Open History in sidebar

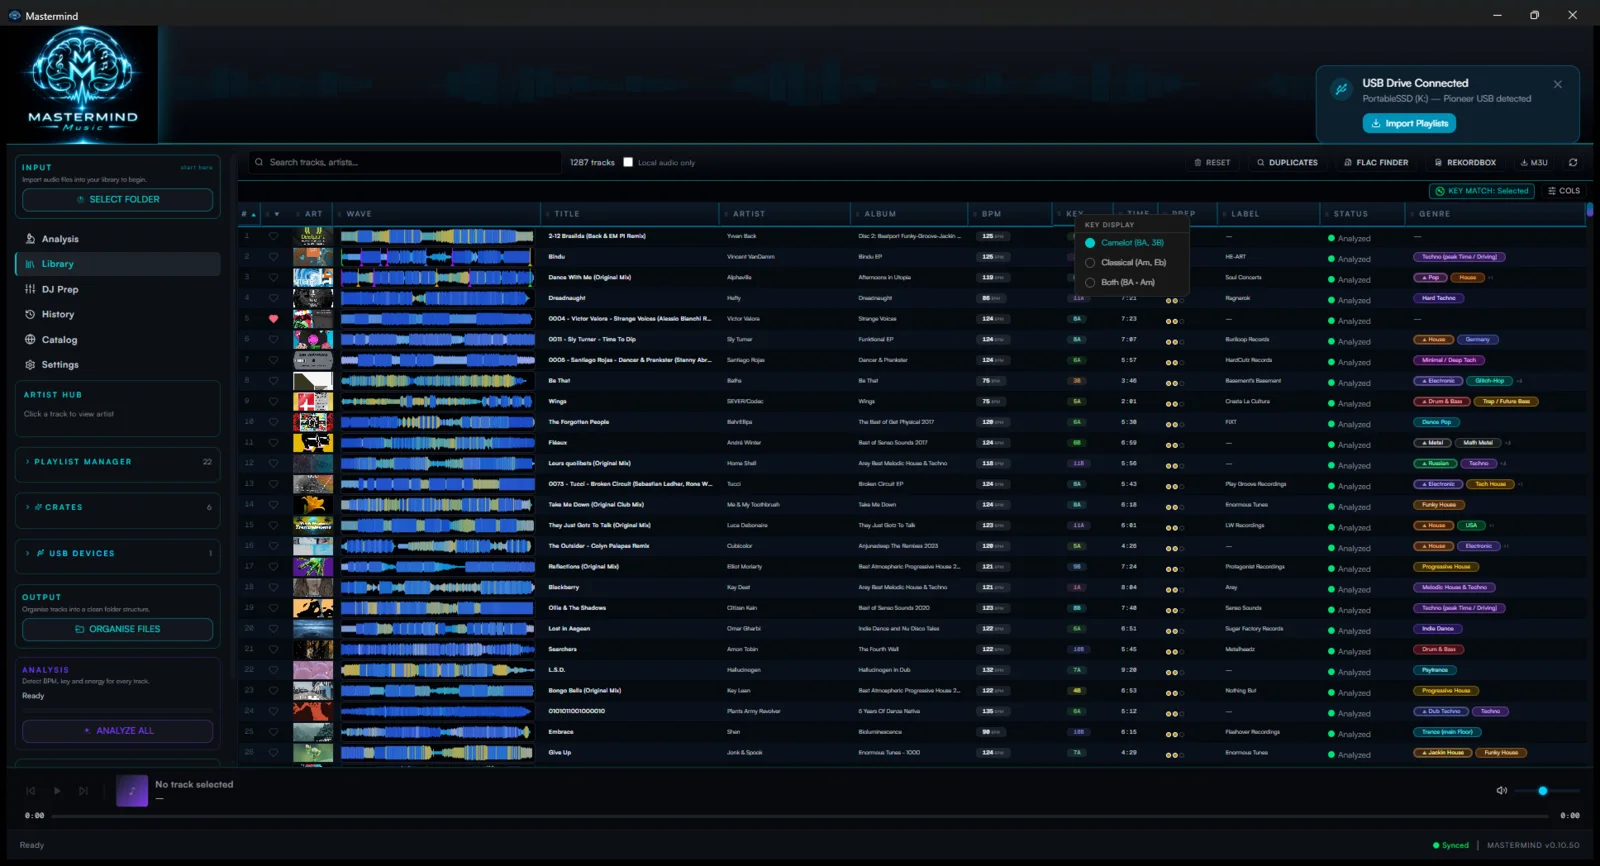(x=117, y=314)
